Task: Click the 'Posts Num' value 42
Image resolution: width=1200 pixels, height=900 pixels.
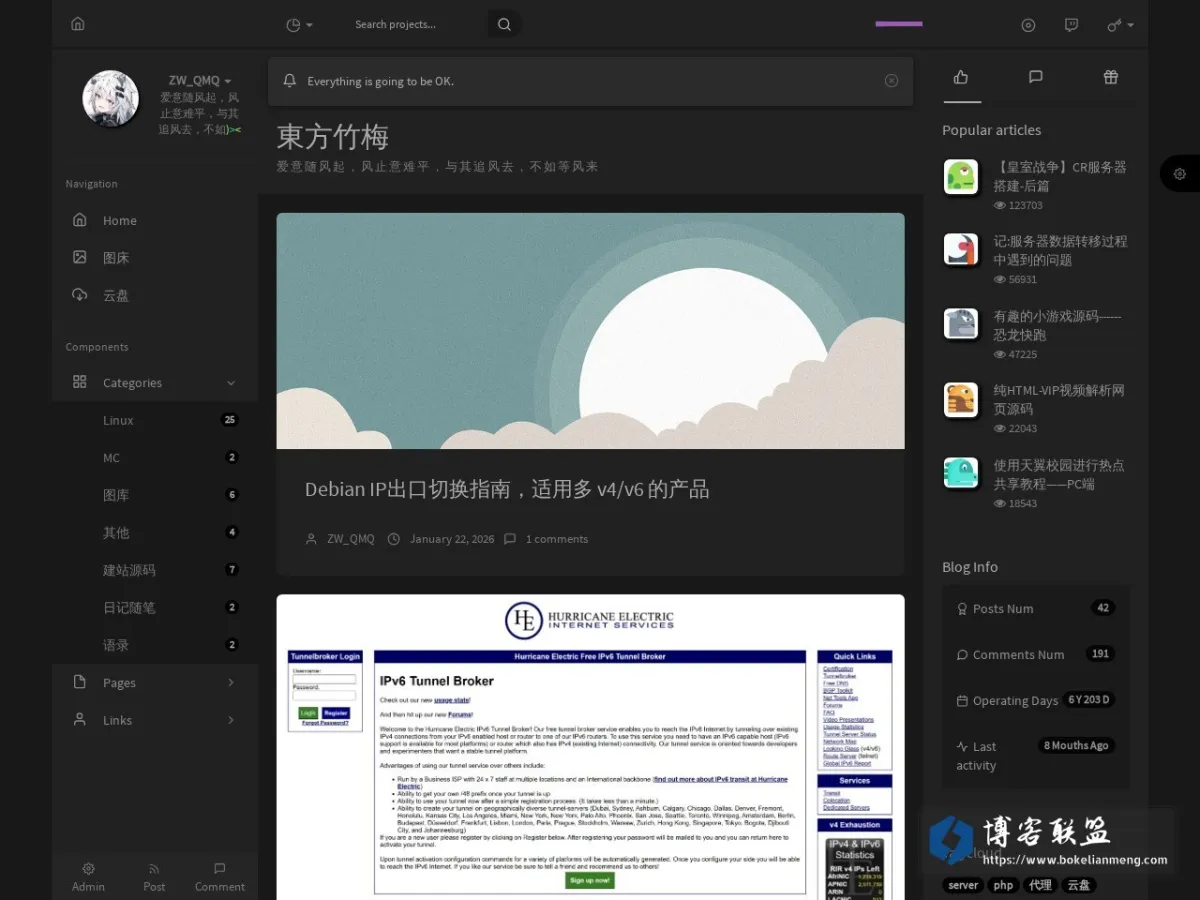Action: tap(1103, 607)
